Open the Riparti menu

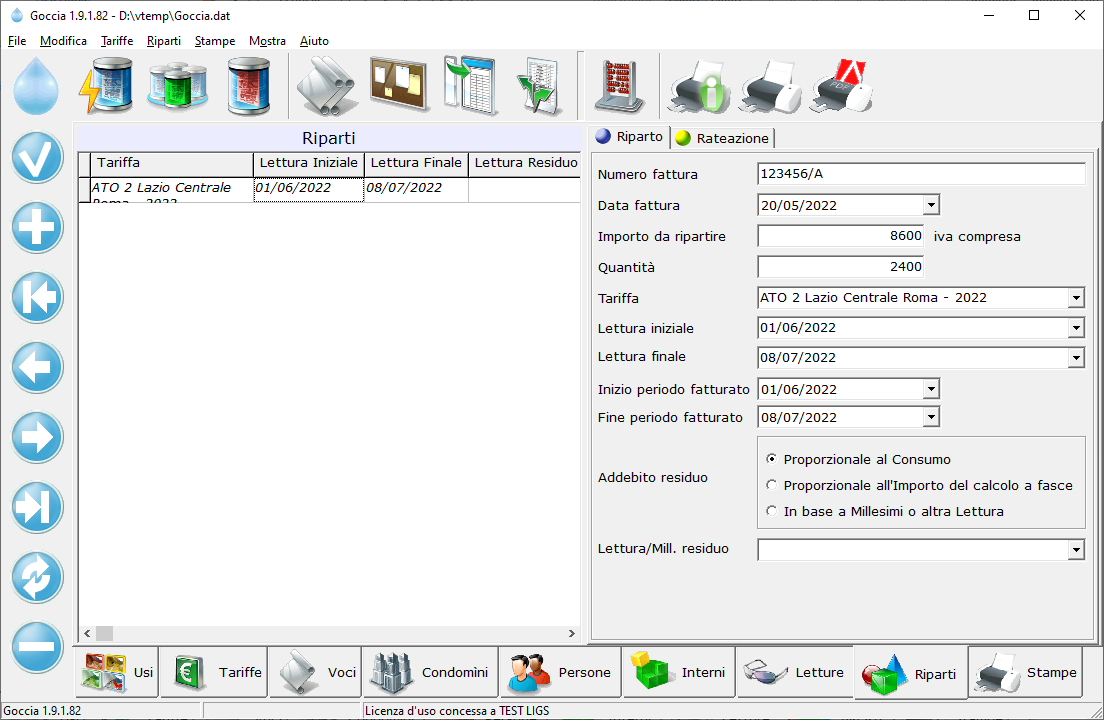tap(164, 41)
